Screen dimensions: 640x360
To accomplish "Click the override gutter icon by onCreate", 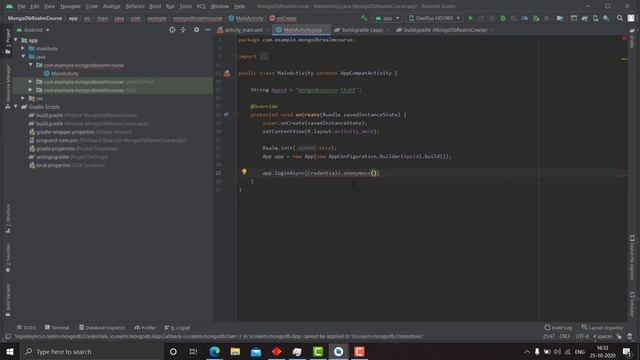I will tap(227, 115).
